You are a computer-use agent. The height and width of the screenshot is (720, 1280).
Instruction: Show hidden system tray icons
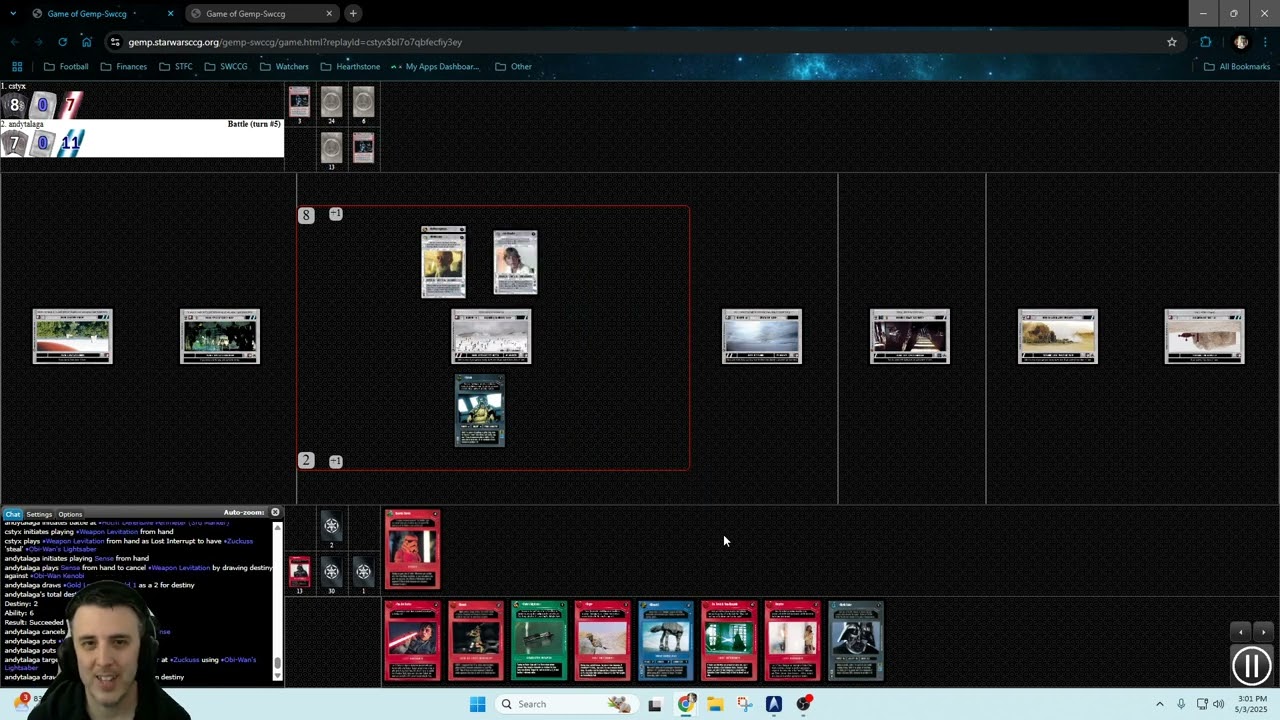(1160, 704)
